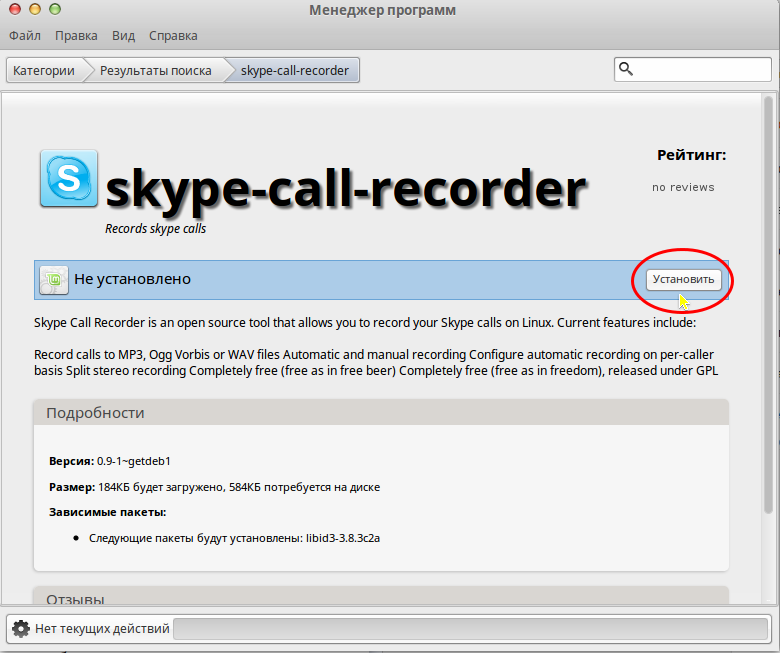Image resolution: width=780 pixels, height=653 pixels.
Task: Click the 'Рейтинг:' label
Action: click(691, 155)
